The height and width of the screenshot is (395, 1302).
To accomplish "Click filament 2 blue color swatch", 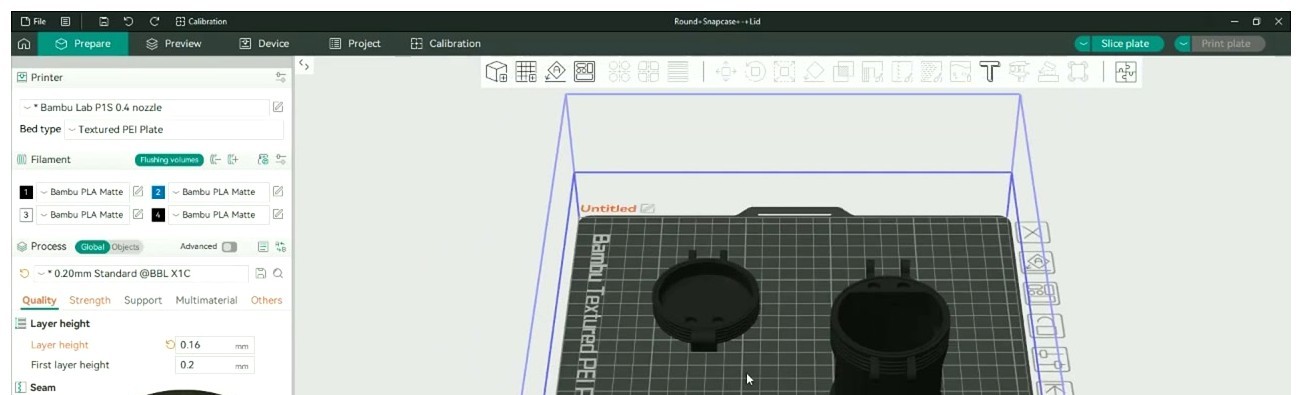I will [158, 191].
